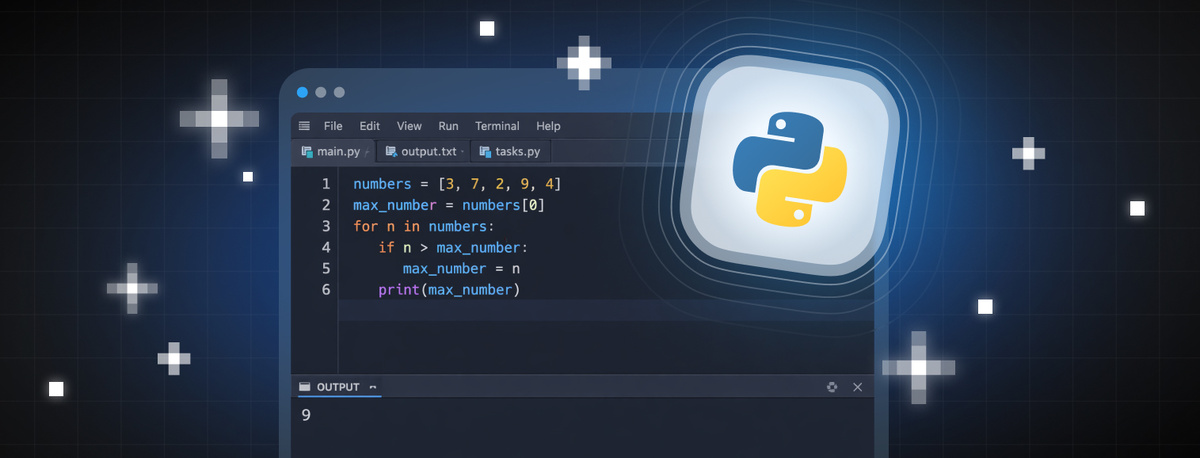Click line number 3 in the gutter
The height and width of the screenshot is (458, 1200).
tap(326, 226)
